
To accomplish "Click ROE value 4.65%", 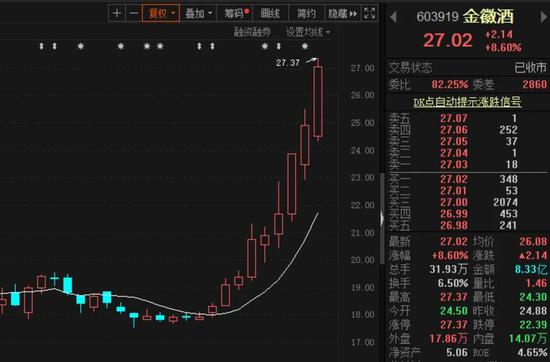I will pos(532,353).
